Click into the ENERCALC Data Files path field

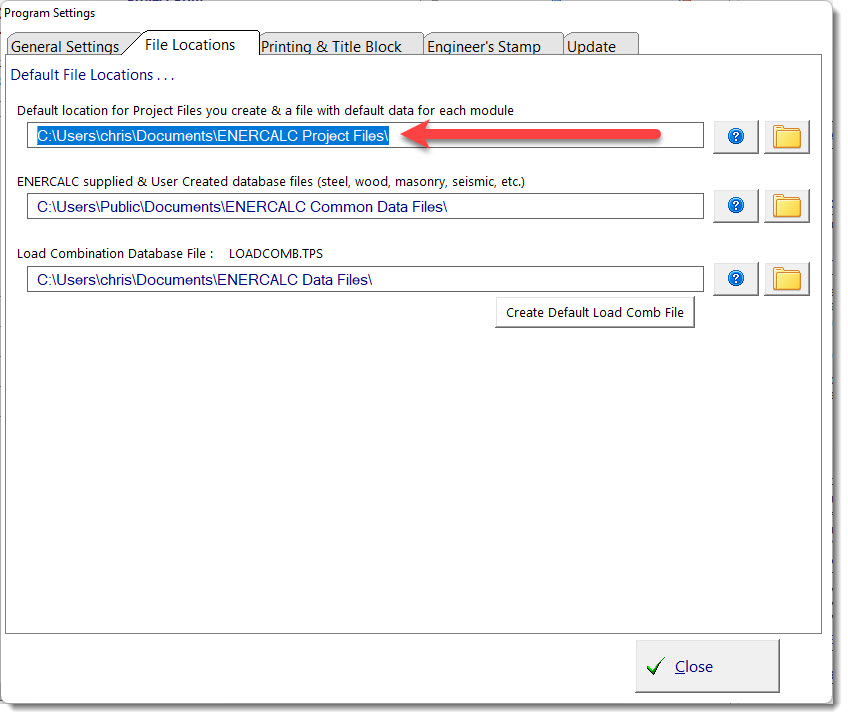(365, 280)
